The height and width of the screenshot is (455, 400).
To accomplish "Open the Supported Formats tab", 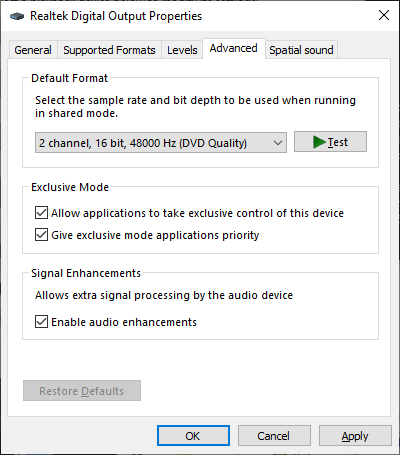I will click(109, 50).
